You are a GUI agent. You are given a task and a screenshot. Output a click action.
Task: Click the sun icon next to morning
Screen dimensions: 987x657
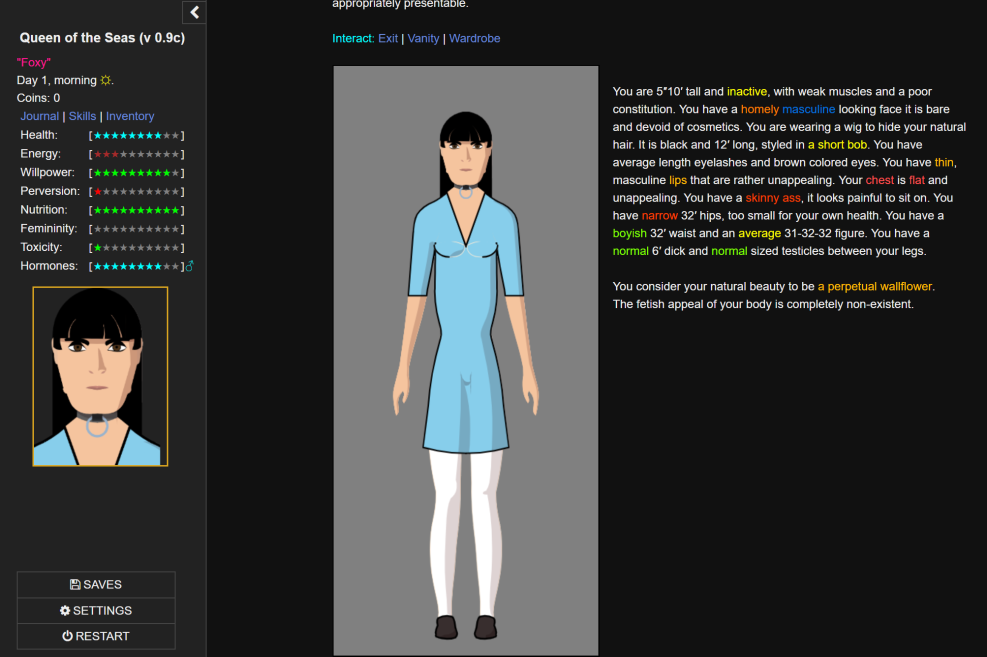click(105, 80)
